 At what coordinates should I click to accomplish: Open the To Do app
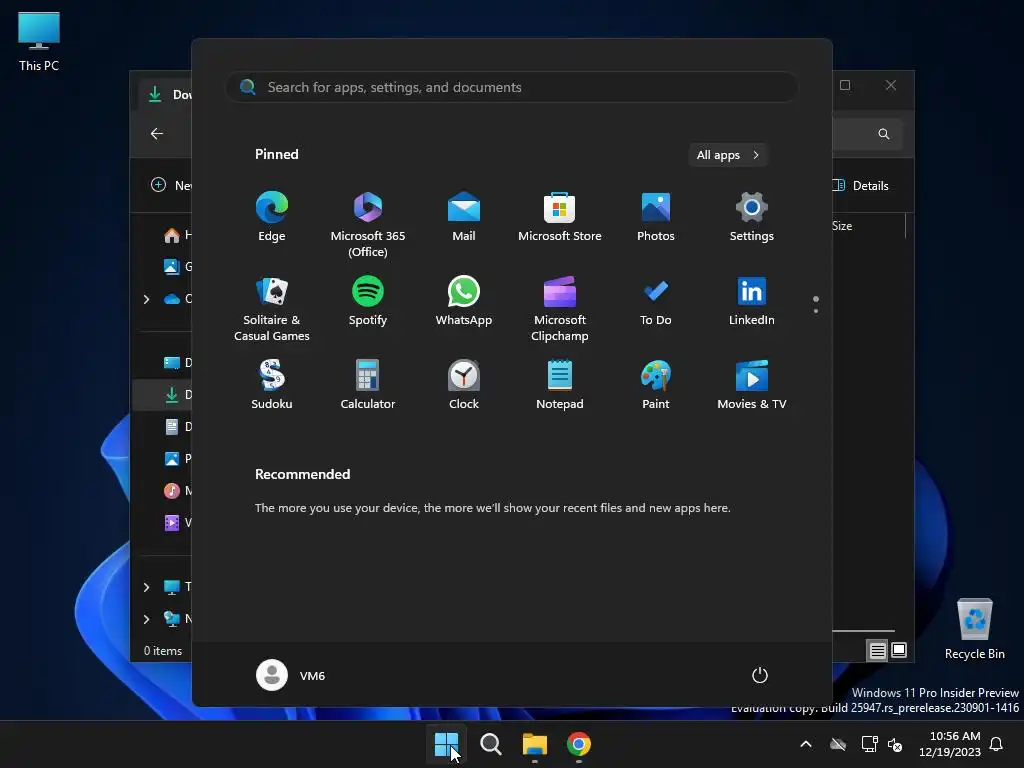point(656,300)
